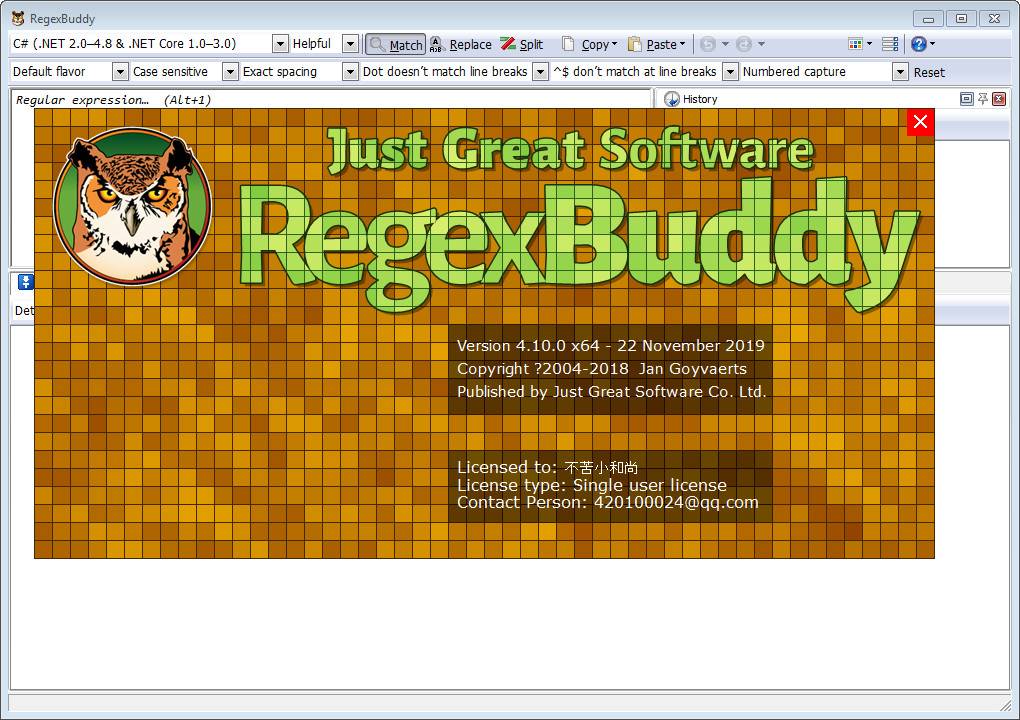
Task: Click the Copyright 2004-2018 Jan Goyvaerts text
Action: (x=602, y=369)
